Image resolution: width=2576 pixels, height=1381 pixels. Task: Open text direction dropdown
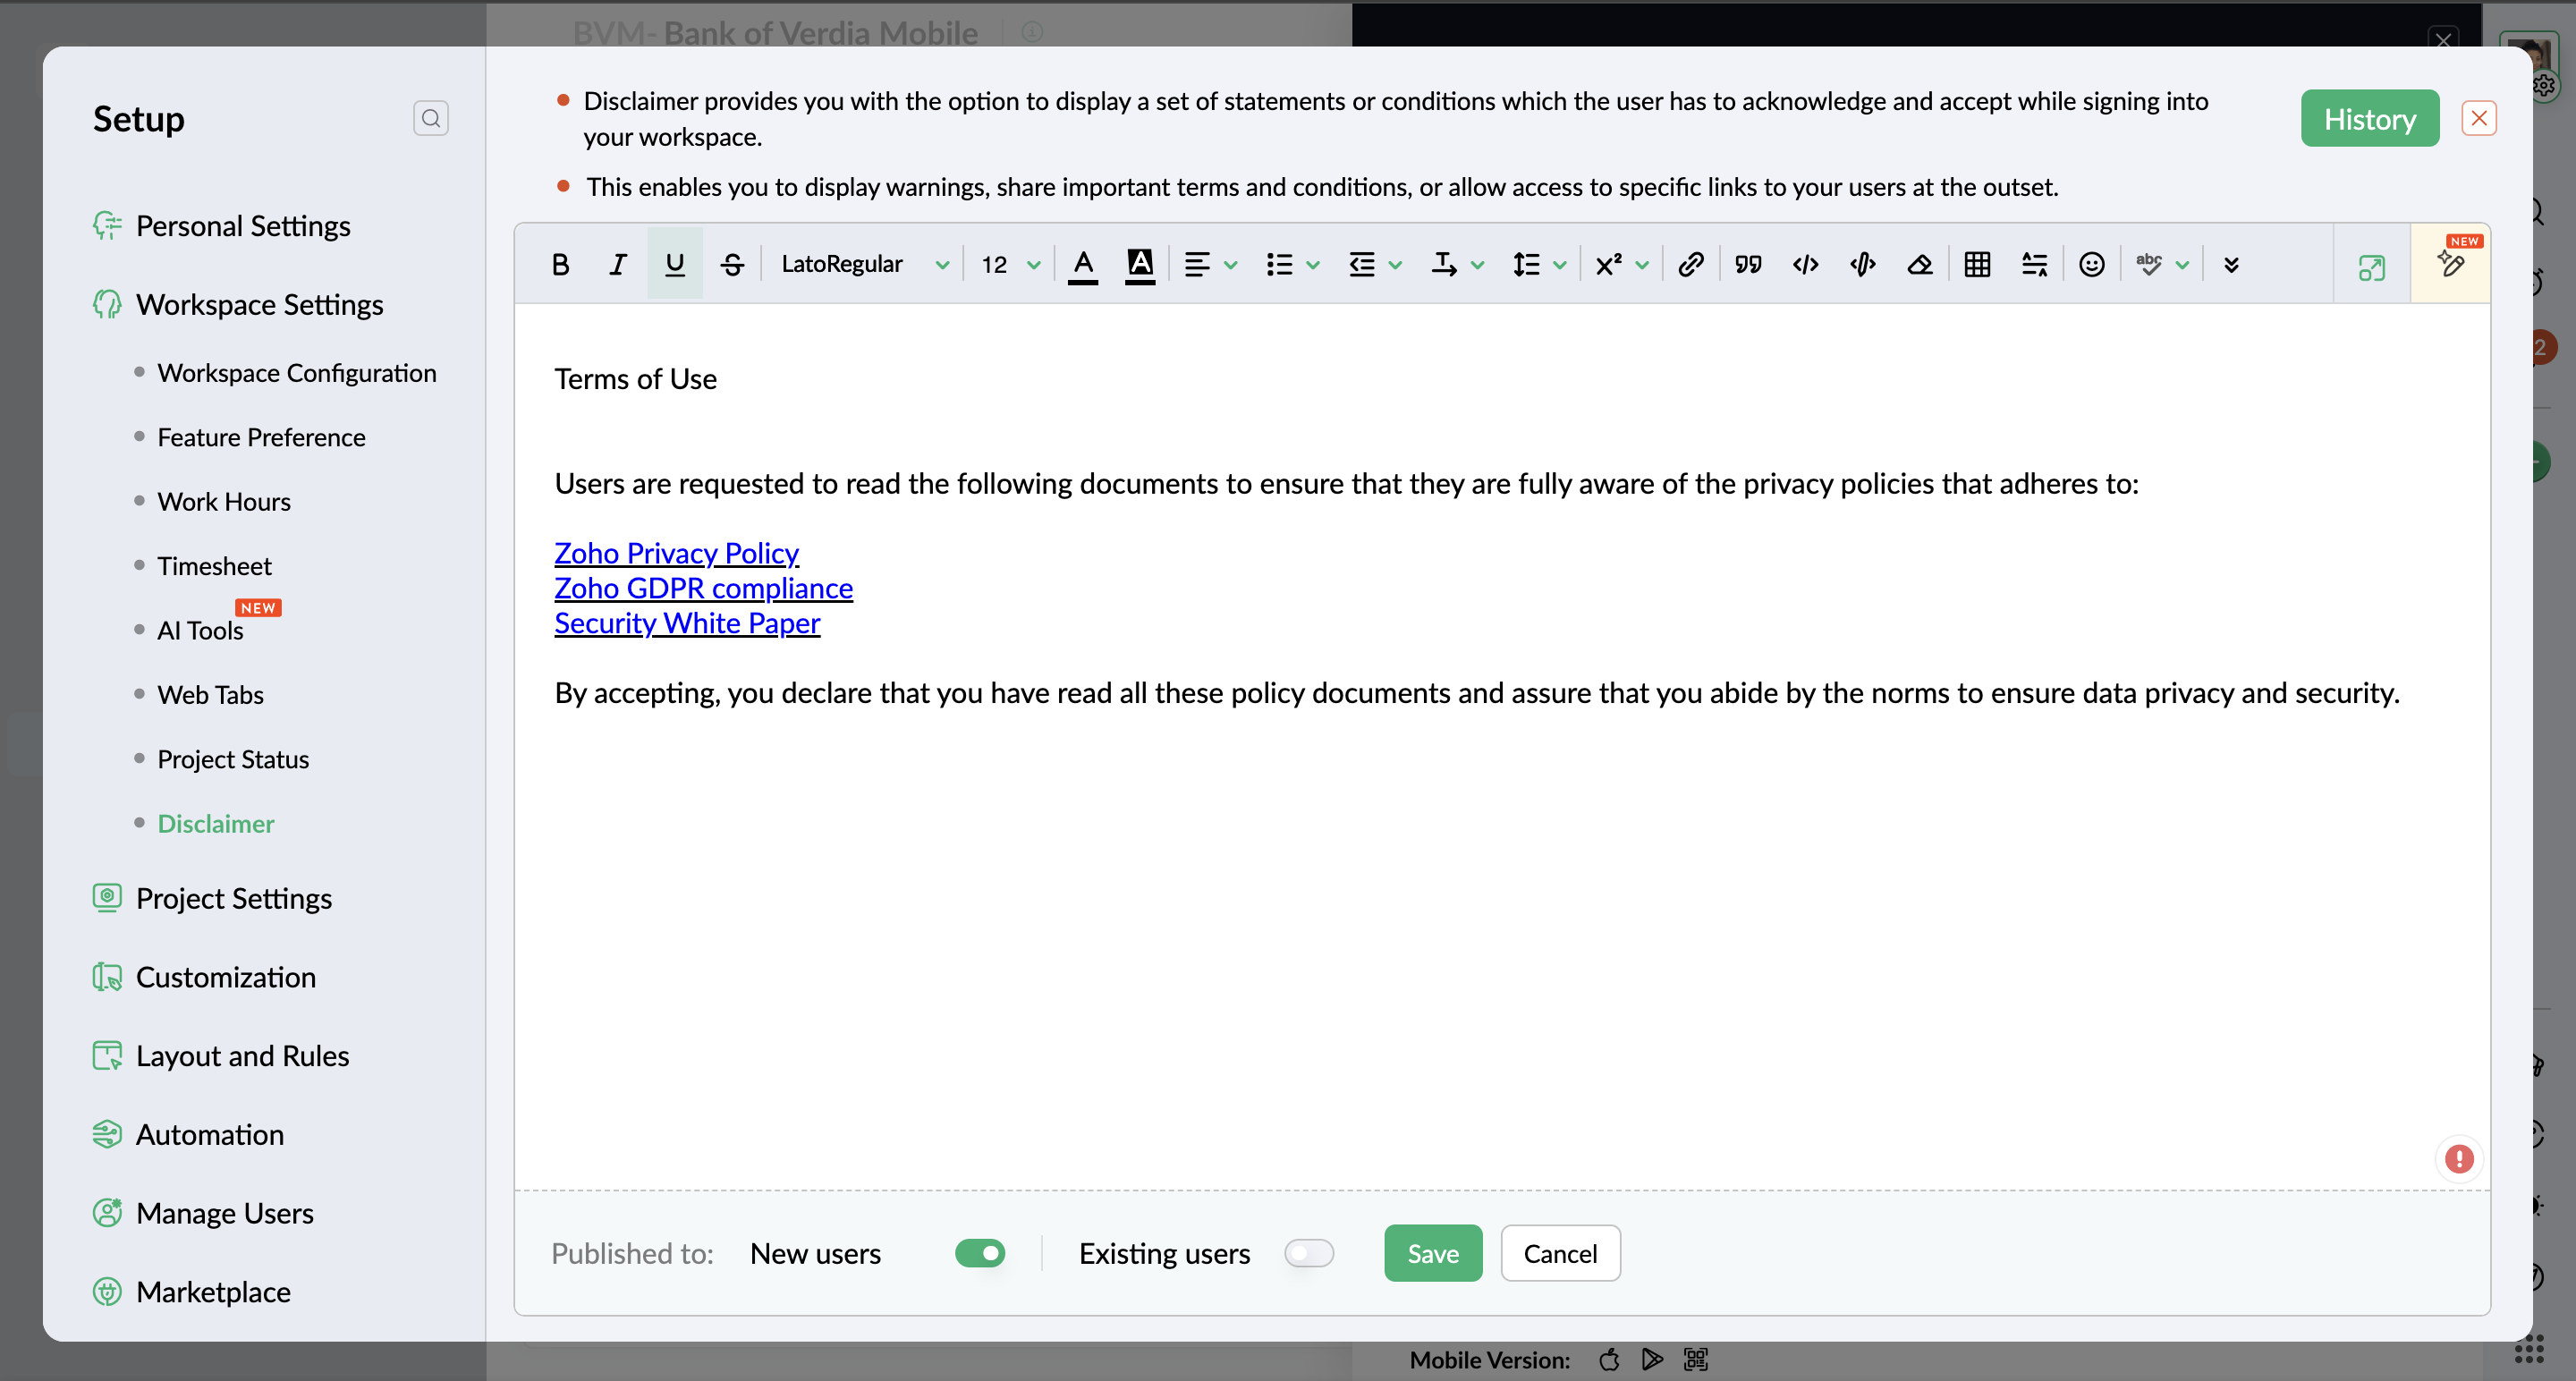tap(1457, 264)
